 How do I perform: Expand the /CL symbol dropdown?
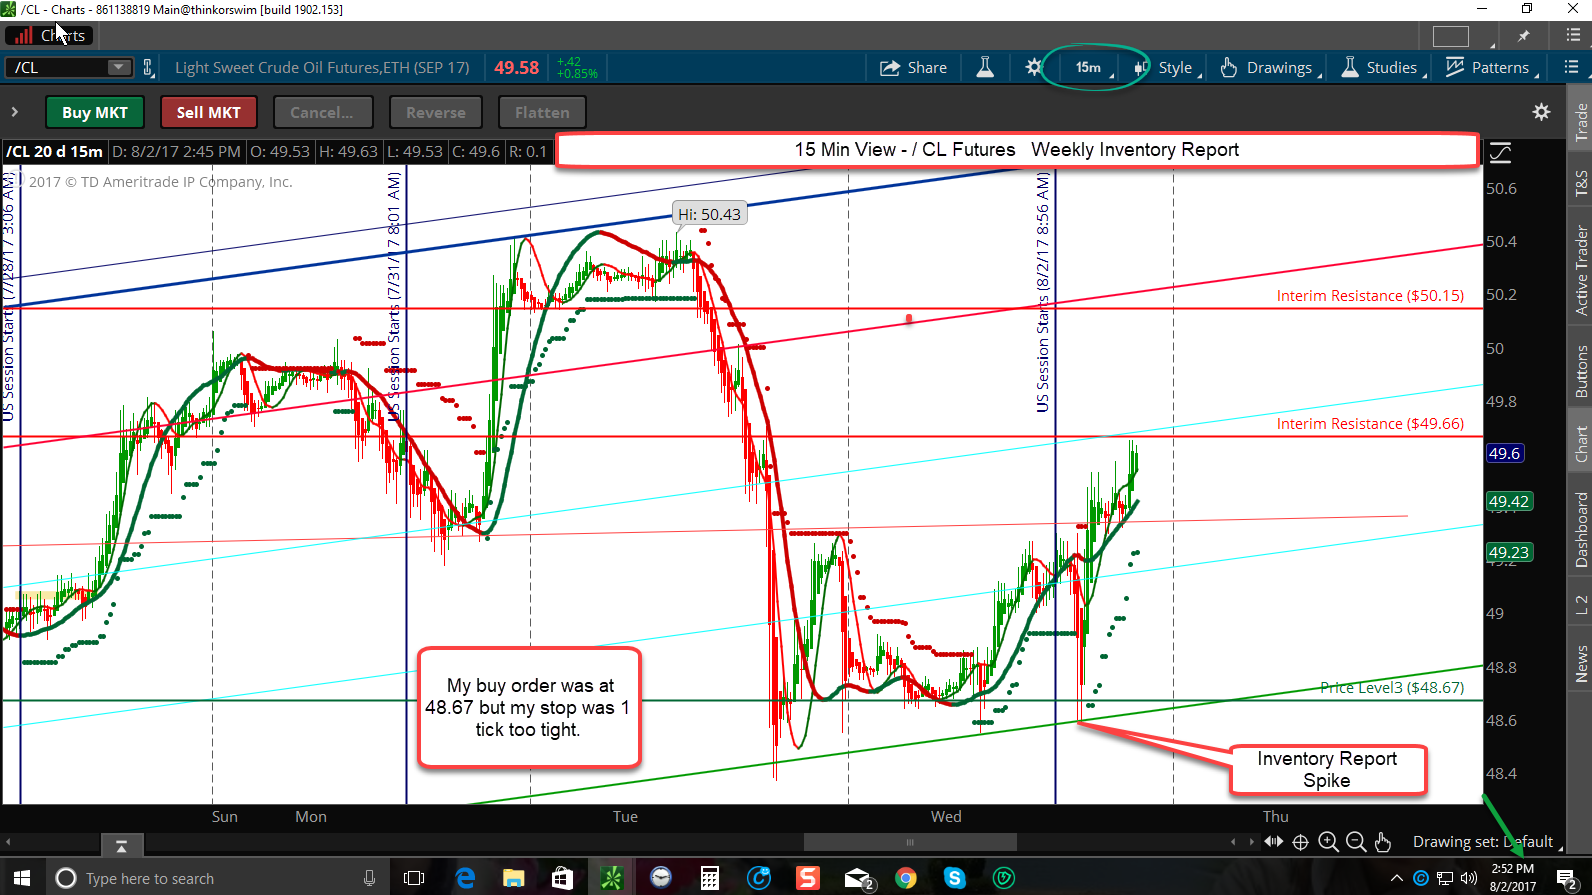tap(120, 67)
